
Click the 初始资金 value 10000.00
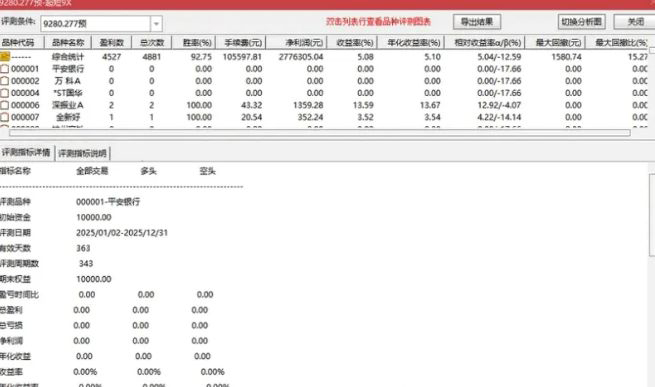coord(94,217)
